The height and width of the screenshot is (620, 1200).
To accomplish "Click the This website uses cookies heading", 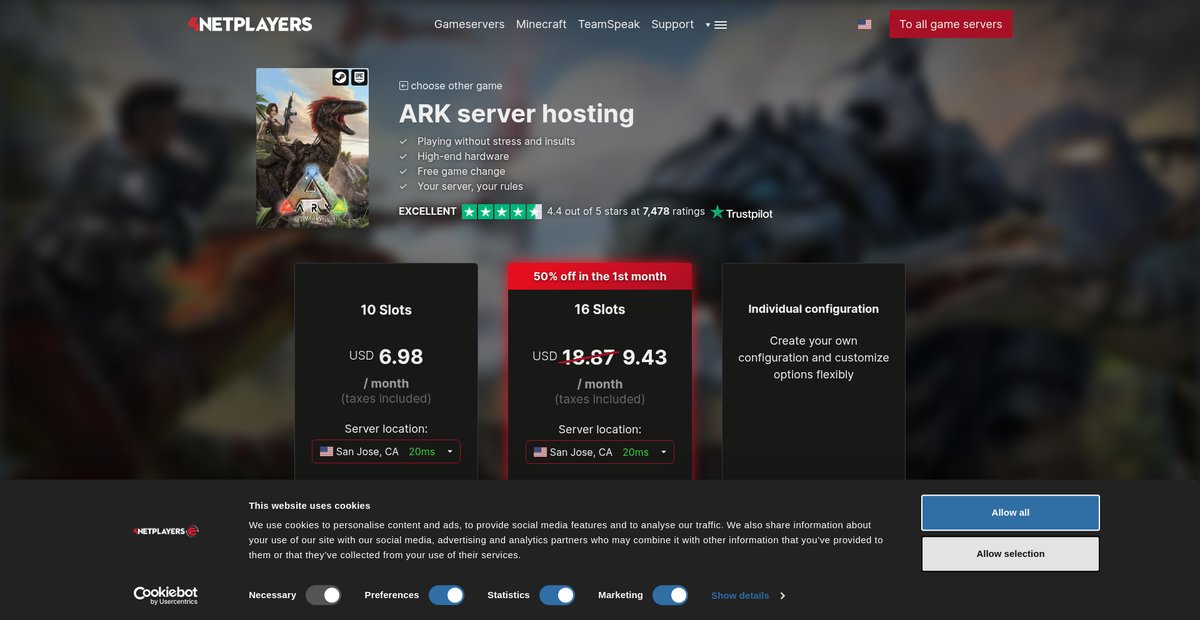I will tap(309, 505).
